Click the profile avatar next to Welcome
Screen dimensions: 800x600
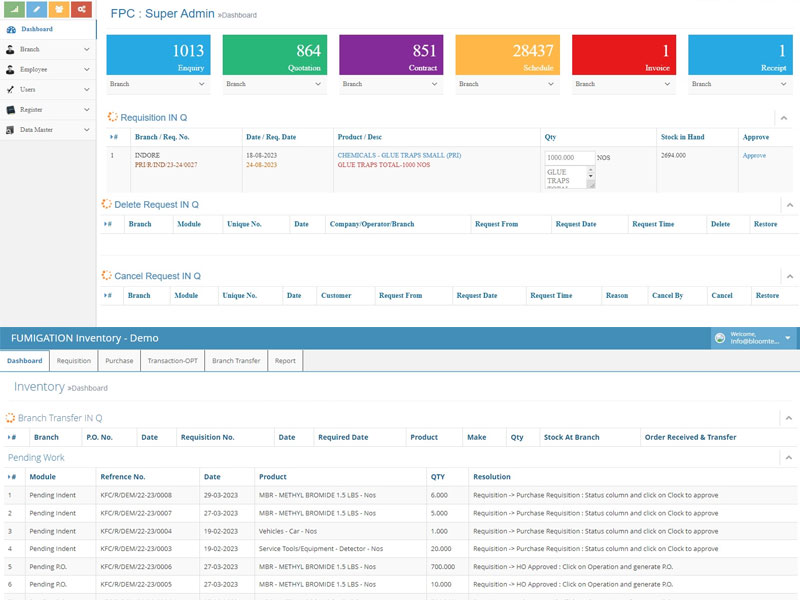point(720,337)
